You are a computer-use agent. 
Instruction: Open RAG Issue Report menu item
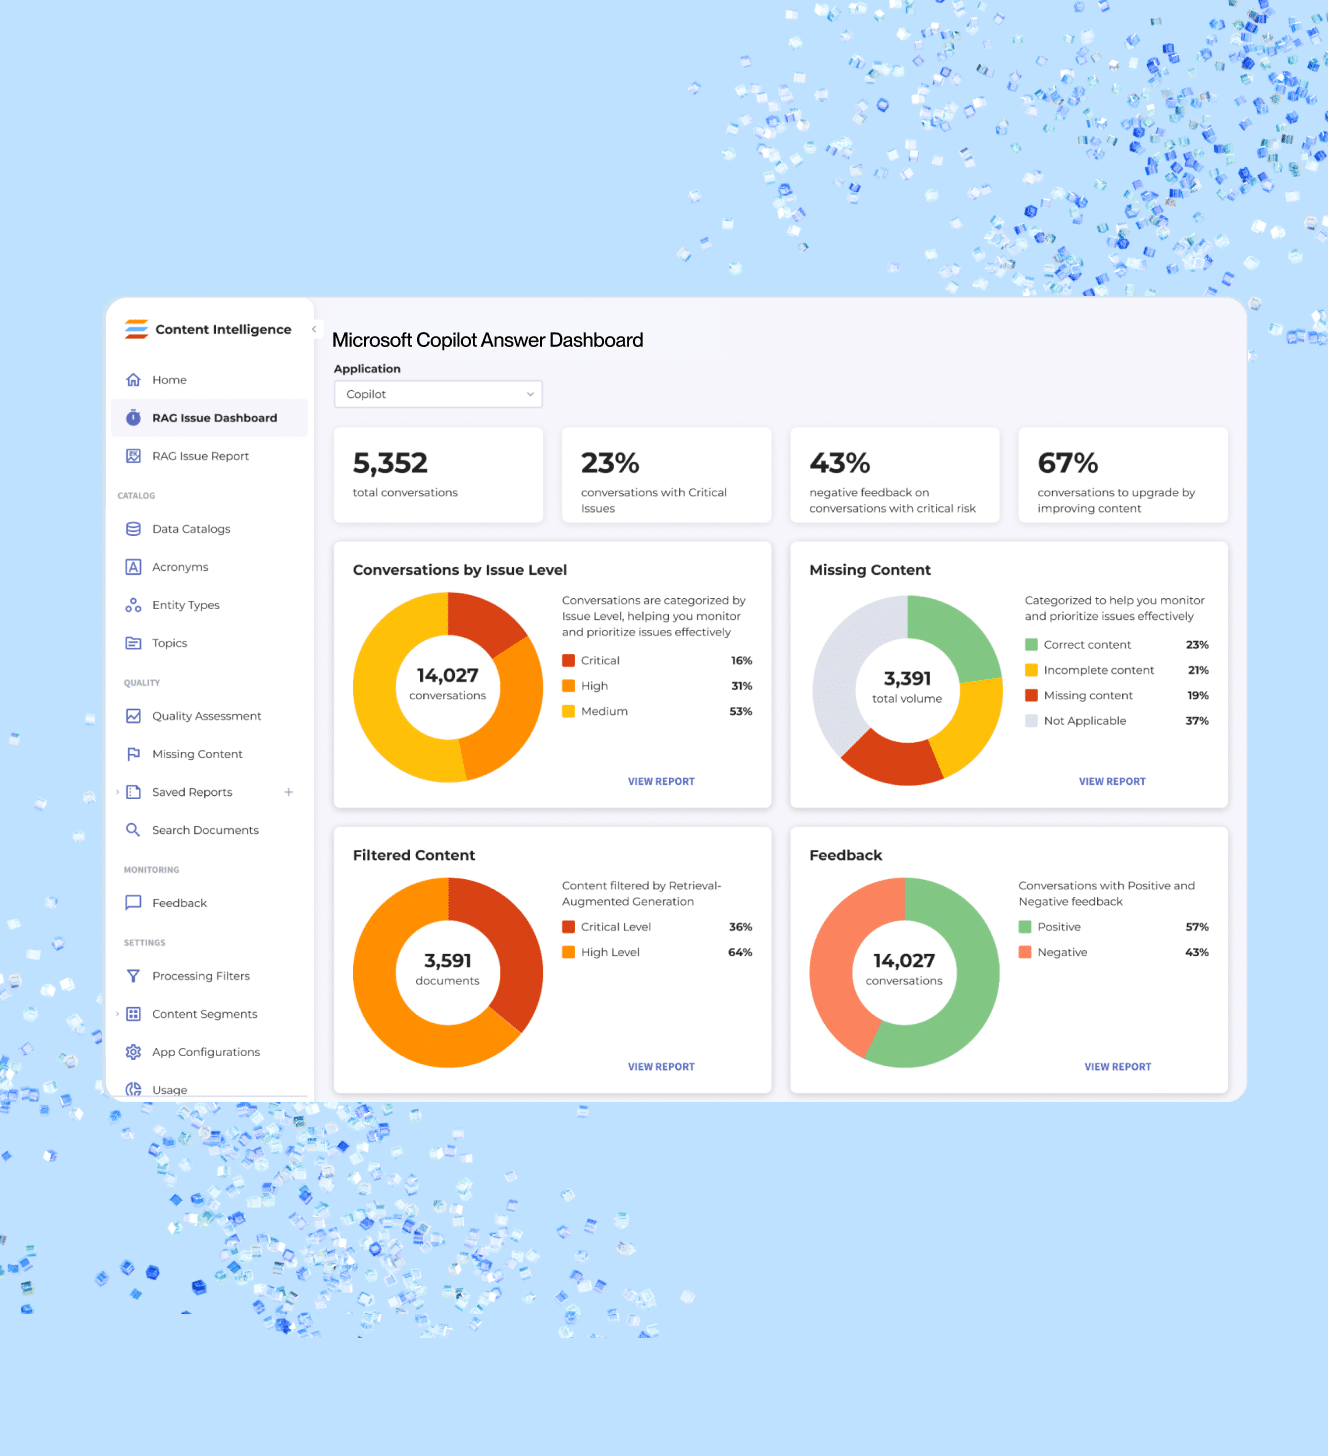coord(209,456)
